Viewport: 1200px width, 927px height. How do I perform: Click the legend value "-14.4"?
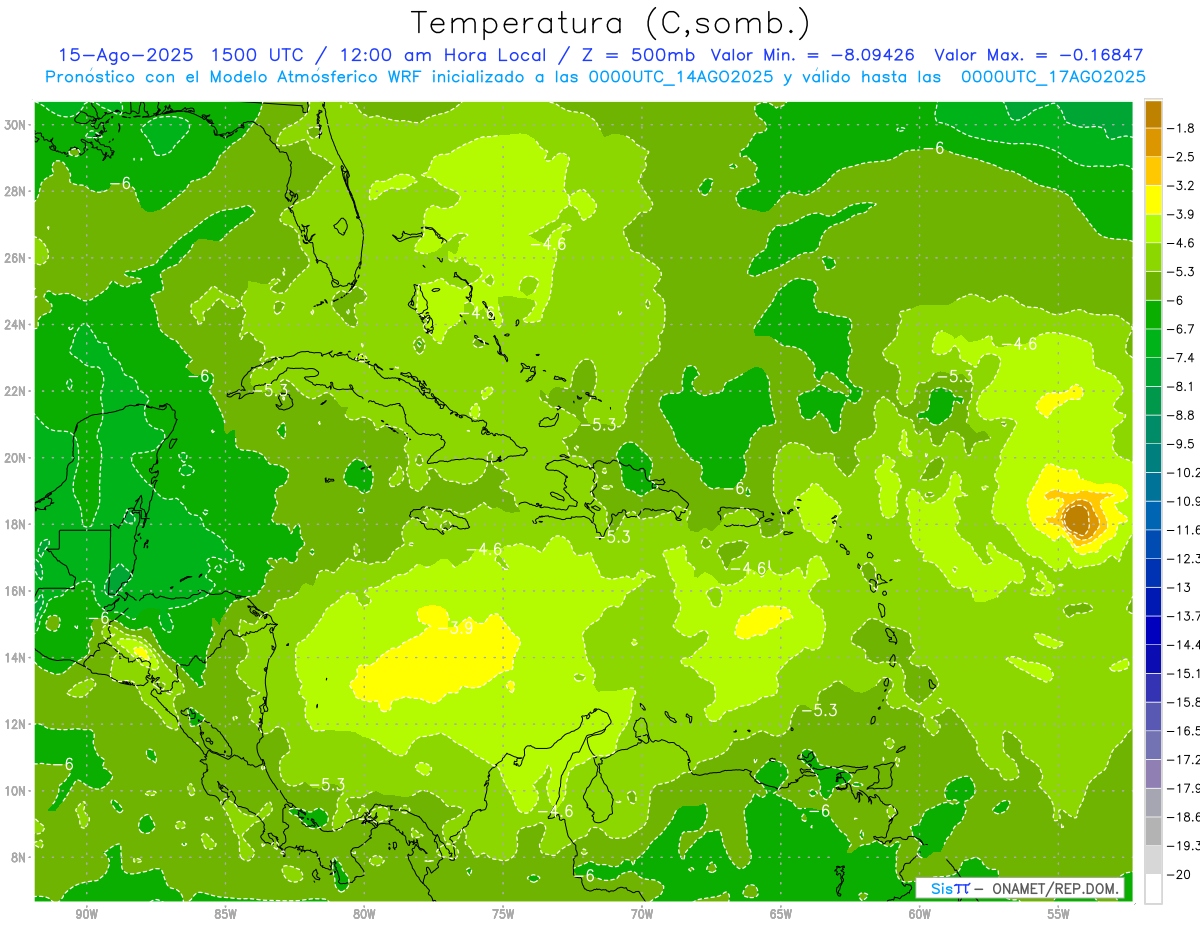click(1183, 645)
